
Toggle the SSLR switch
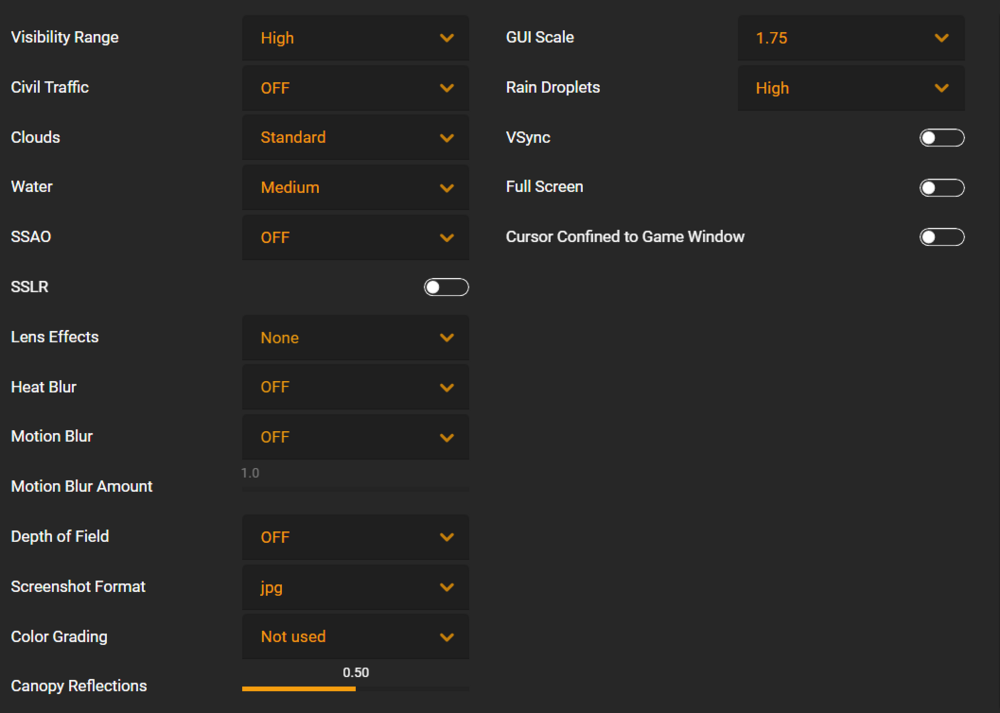pyautogui.click(x=446, y=287)
